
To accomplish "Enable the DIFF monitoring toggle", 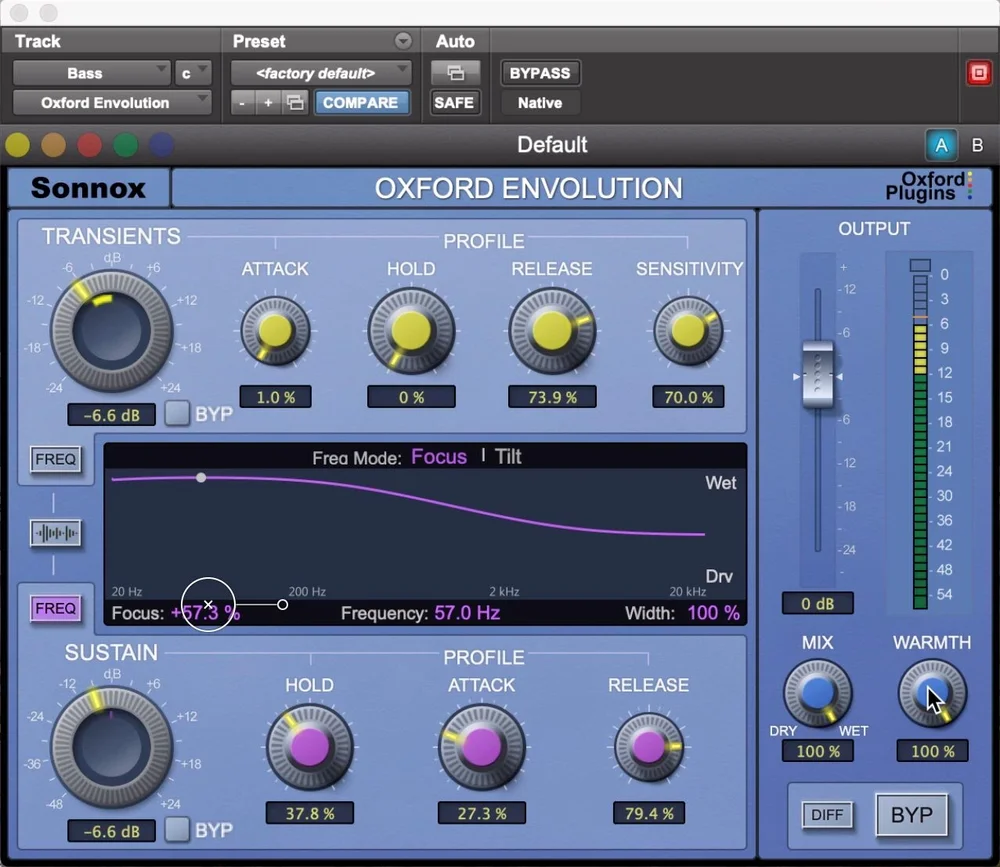I will (827, 815).
